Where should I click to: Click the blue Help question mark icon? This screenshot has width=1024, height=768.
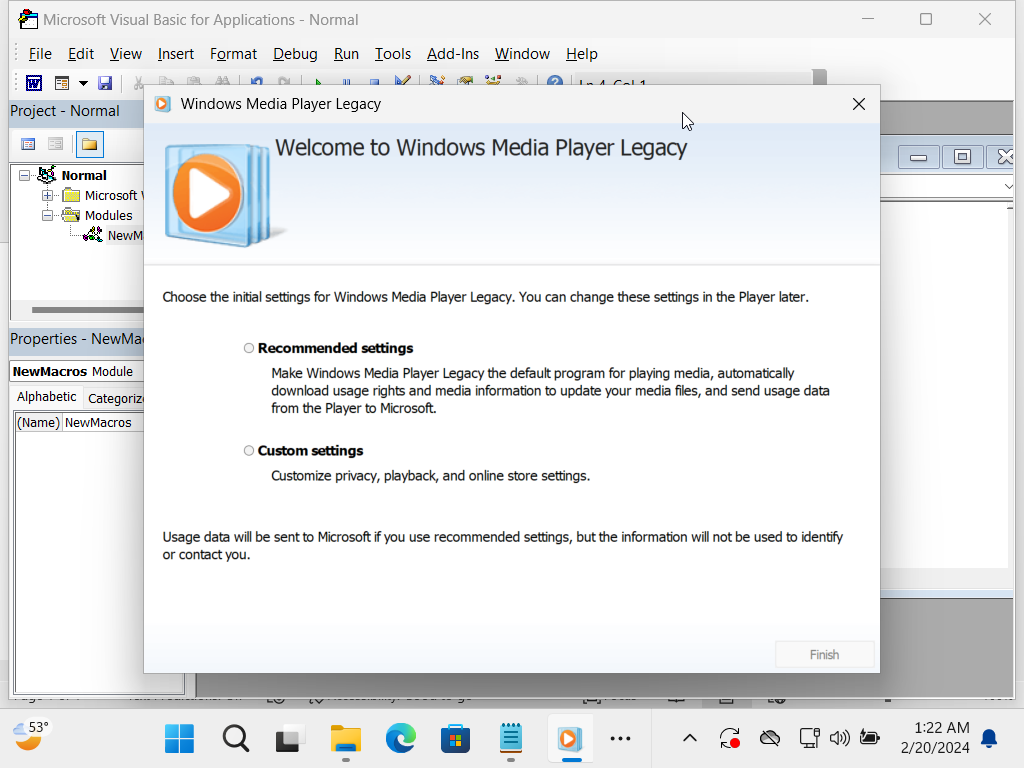[x=554, y=81]
